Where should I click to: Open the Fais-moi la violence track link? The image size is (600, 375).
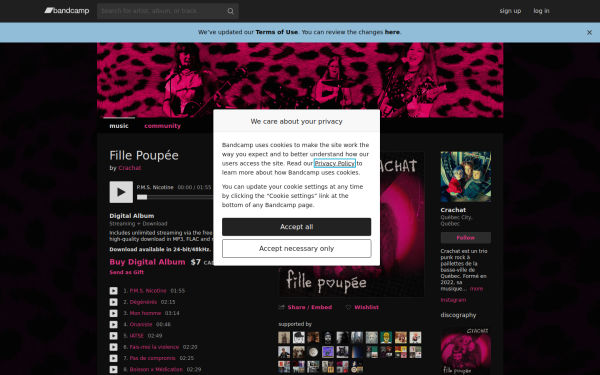[154, 347]
